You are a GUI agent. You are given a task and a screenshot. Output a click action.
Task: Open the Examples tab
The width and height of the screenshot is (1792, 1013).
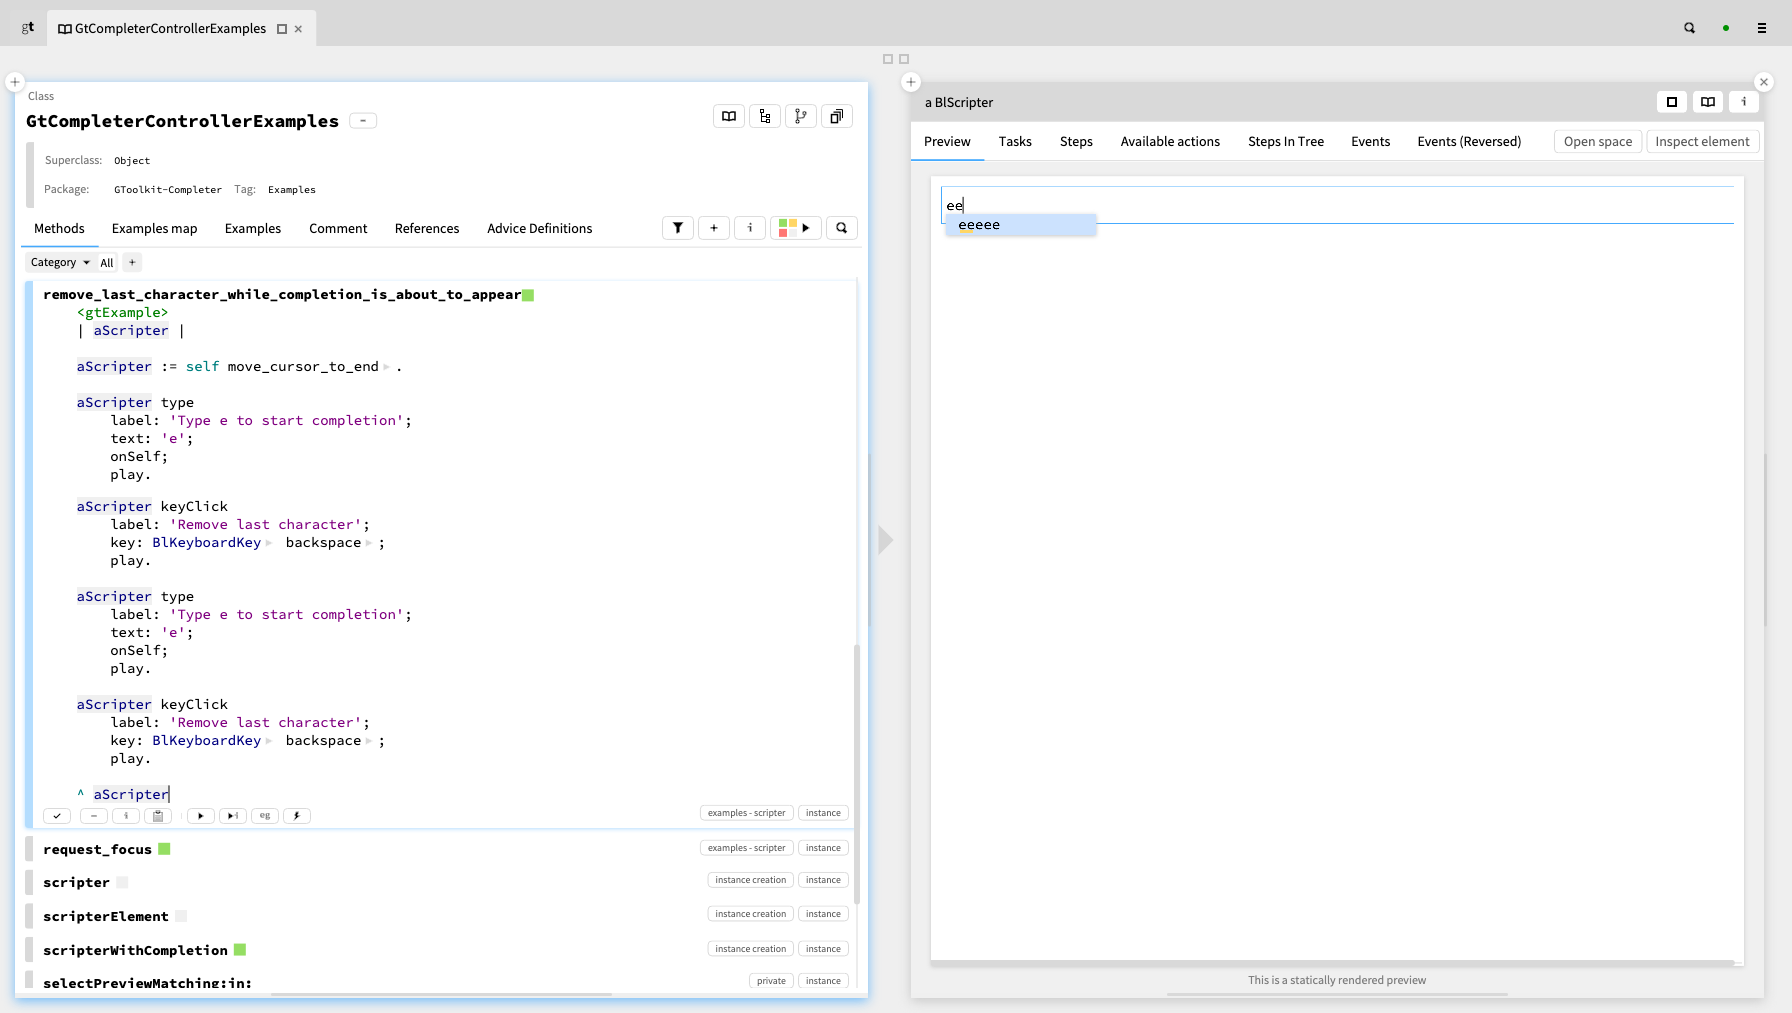(x=253, y=229)
